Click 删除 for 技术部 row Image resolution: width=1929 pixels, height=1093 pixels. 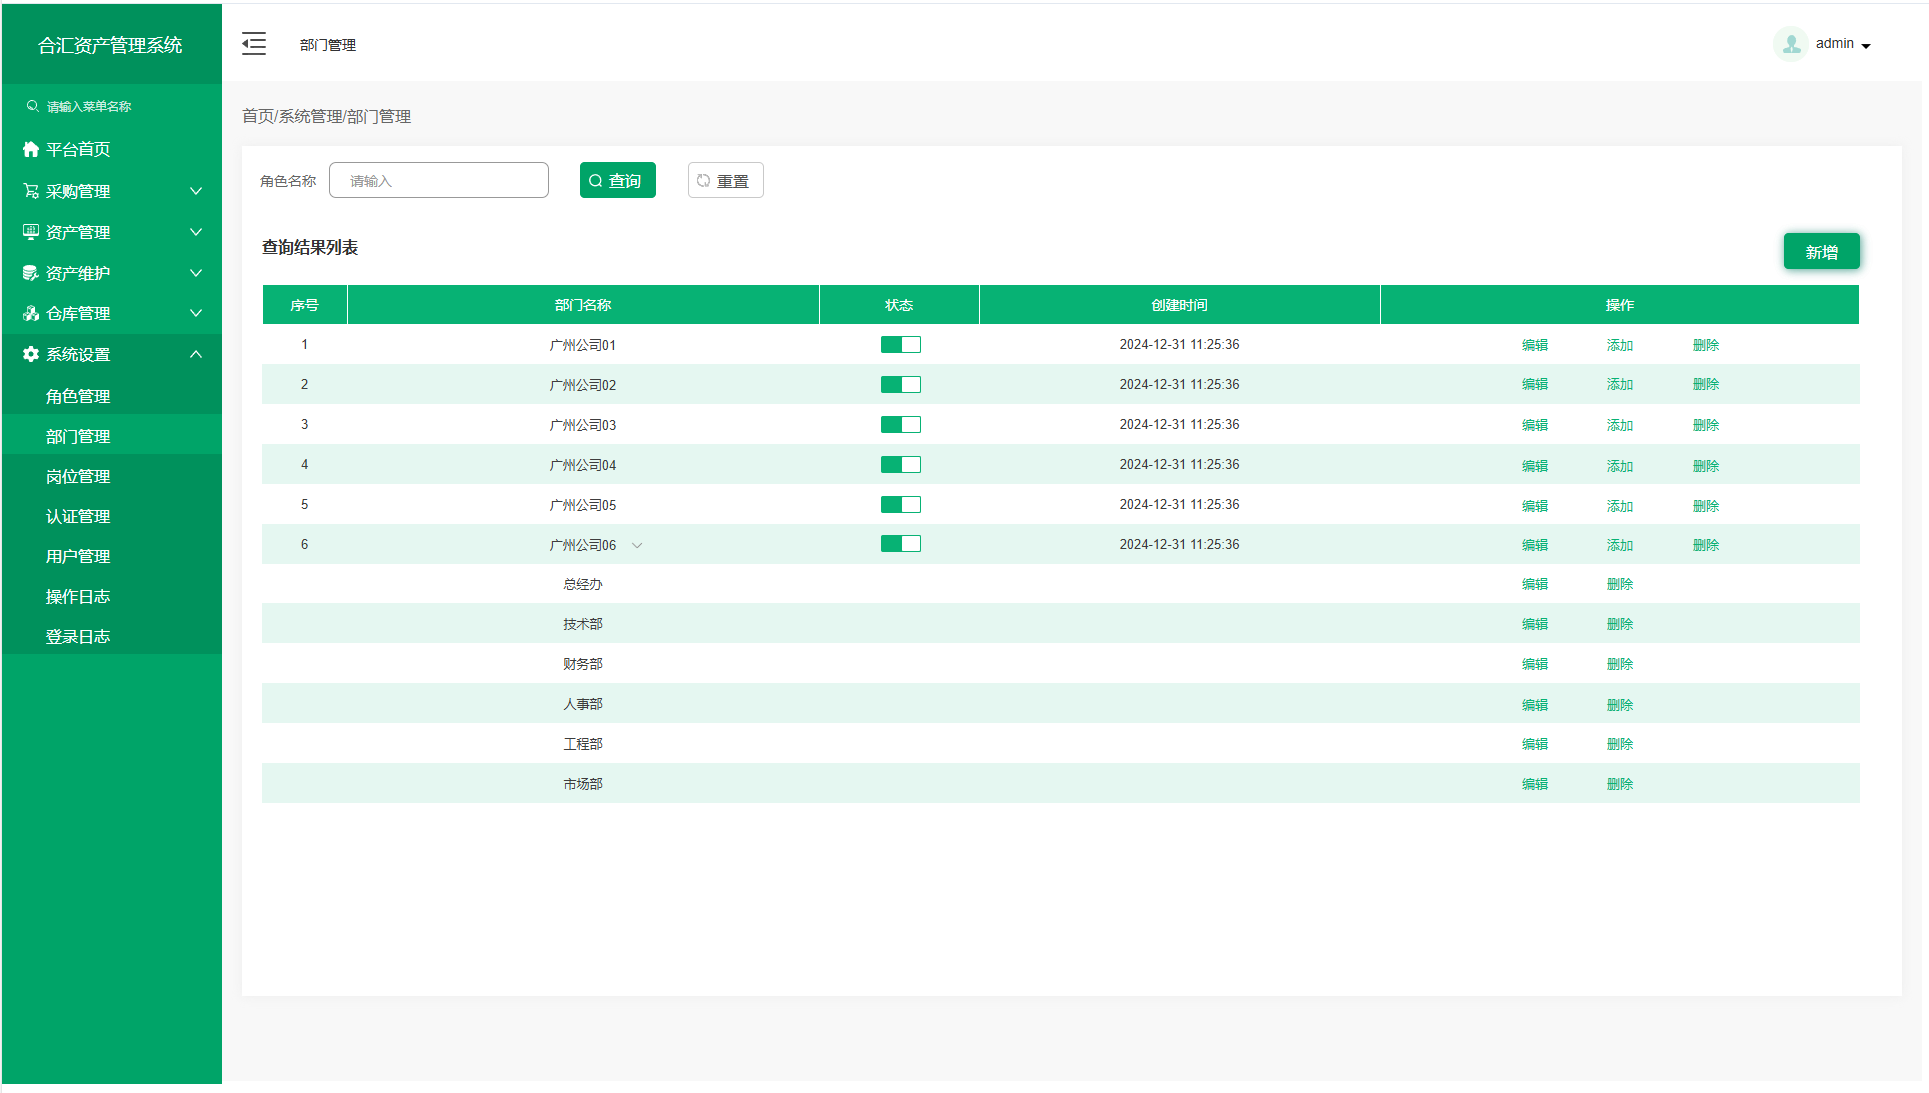1619,624
